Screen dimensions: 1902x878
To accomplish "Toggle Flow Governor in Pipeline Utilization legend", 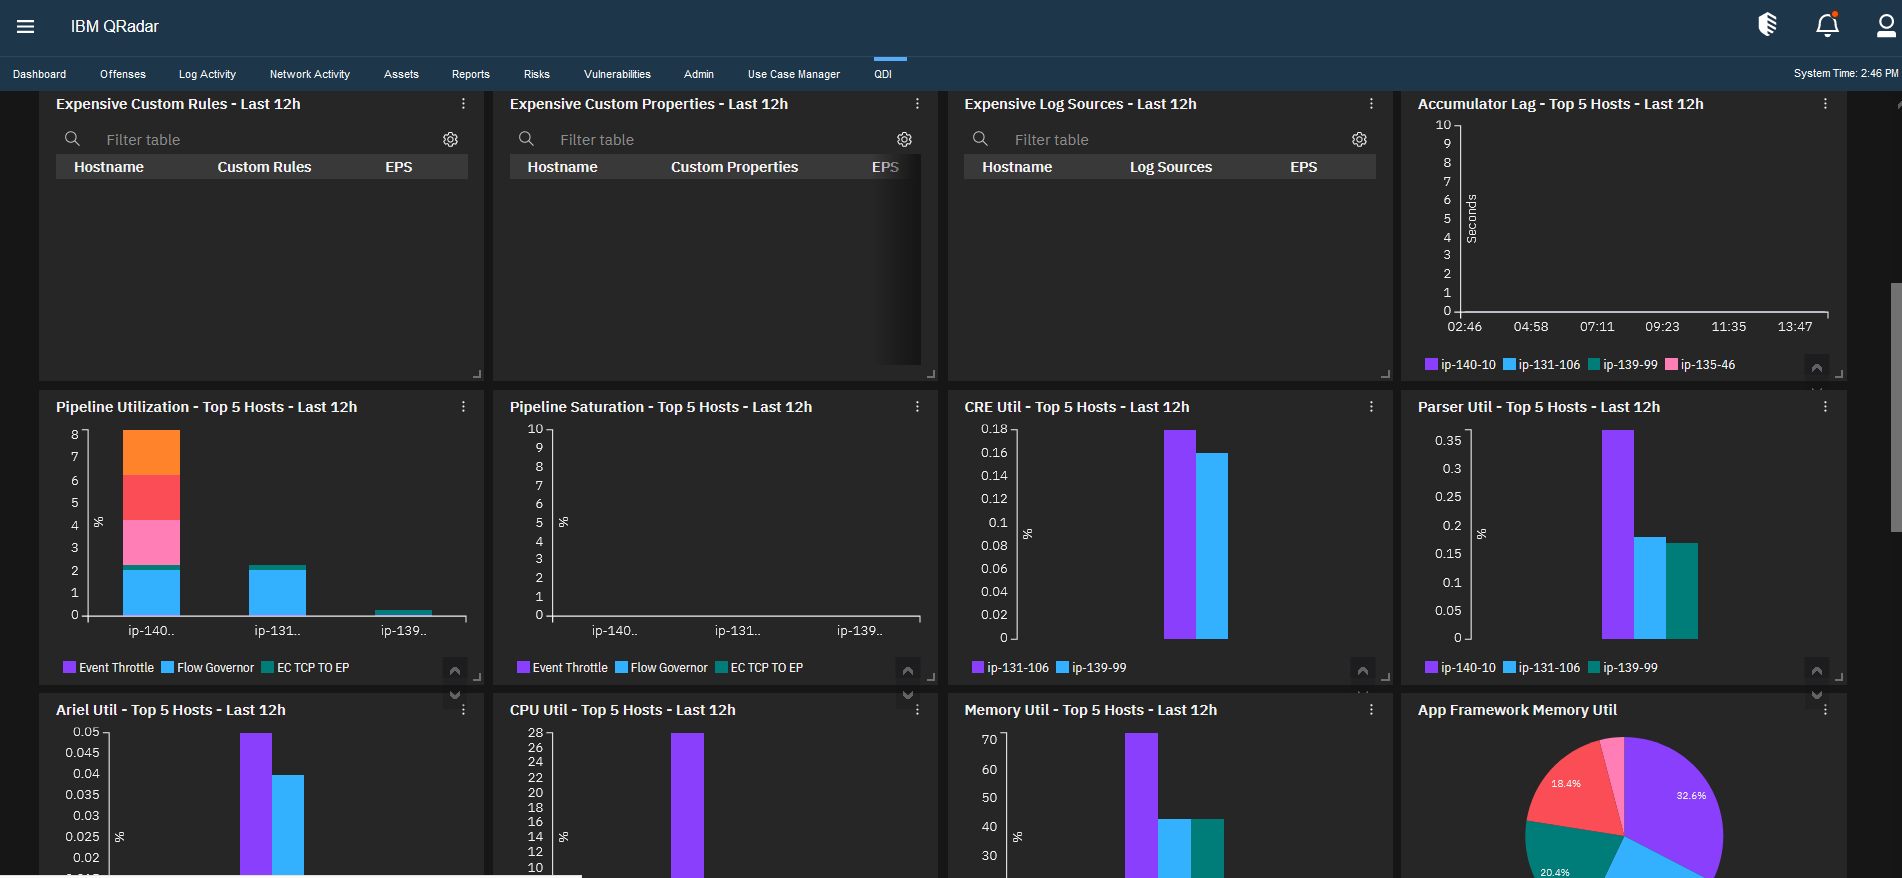I will coord(208,668).
